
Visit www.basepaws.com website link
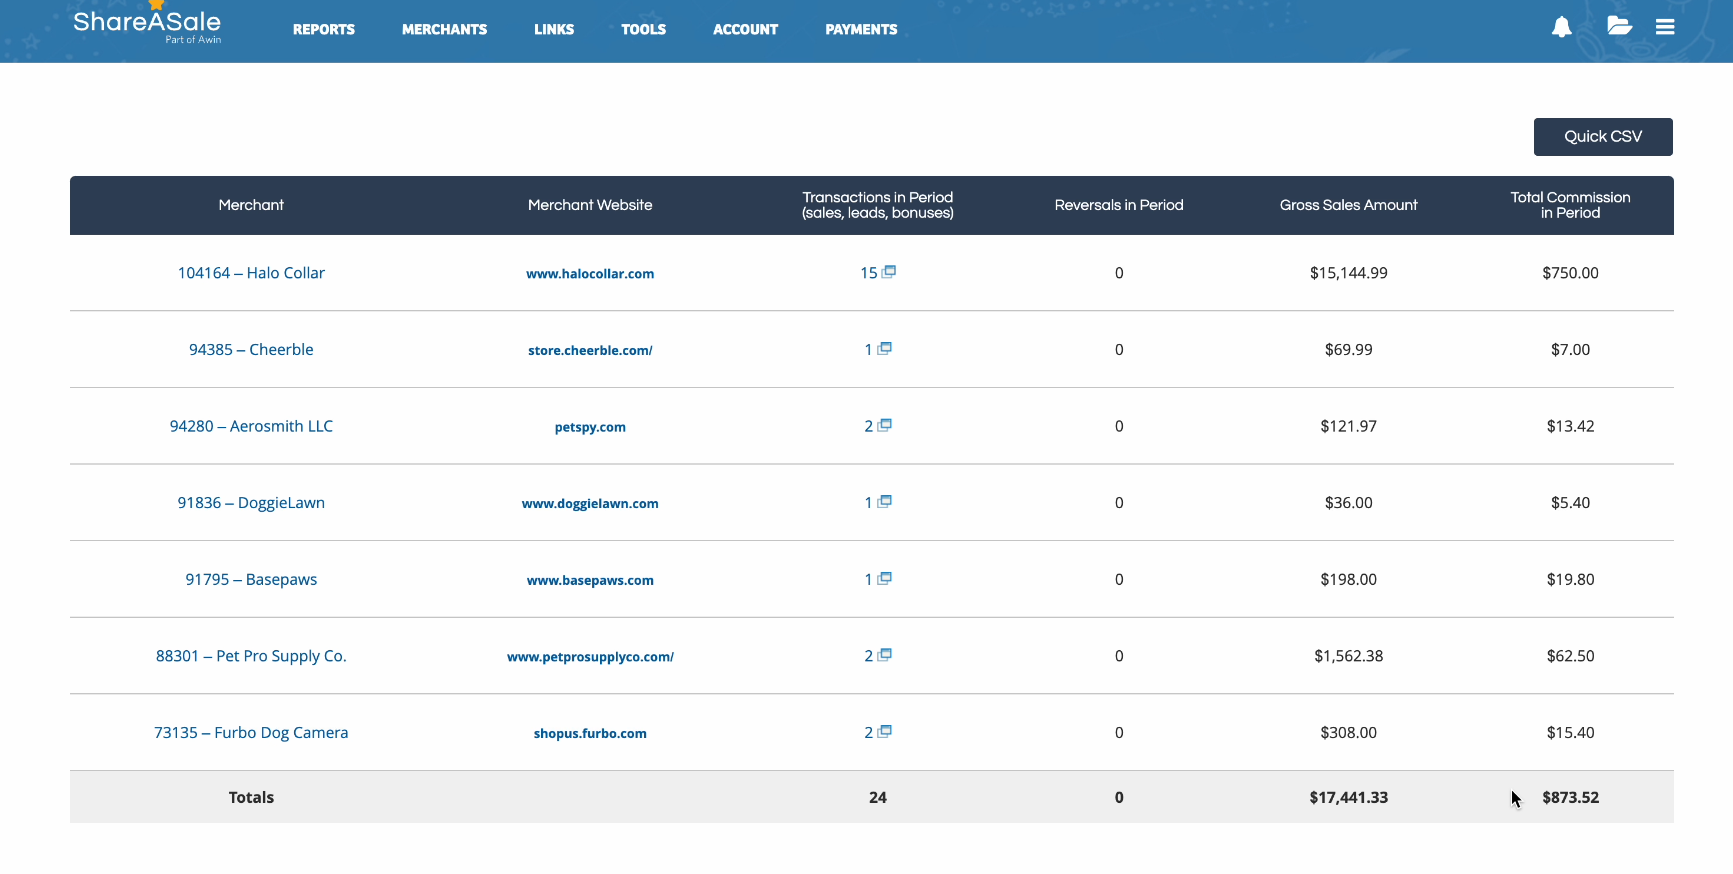click(x=590, y=581)
